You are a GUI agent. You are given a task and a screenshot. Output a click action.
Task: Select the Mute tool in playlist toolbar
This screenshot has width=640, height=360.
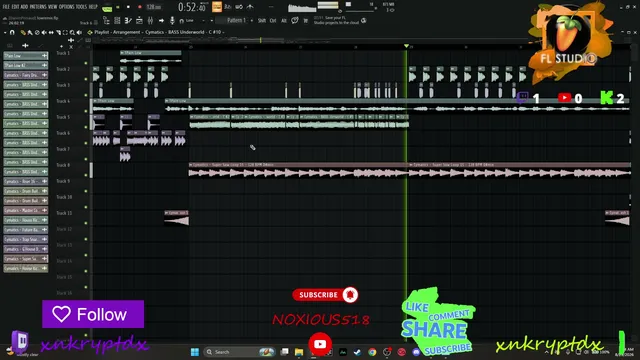point(44,32)
